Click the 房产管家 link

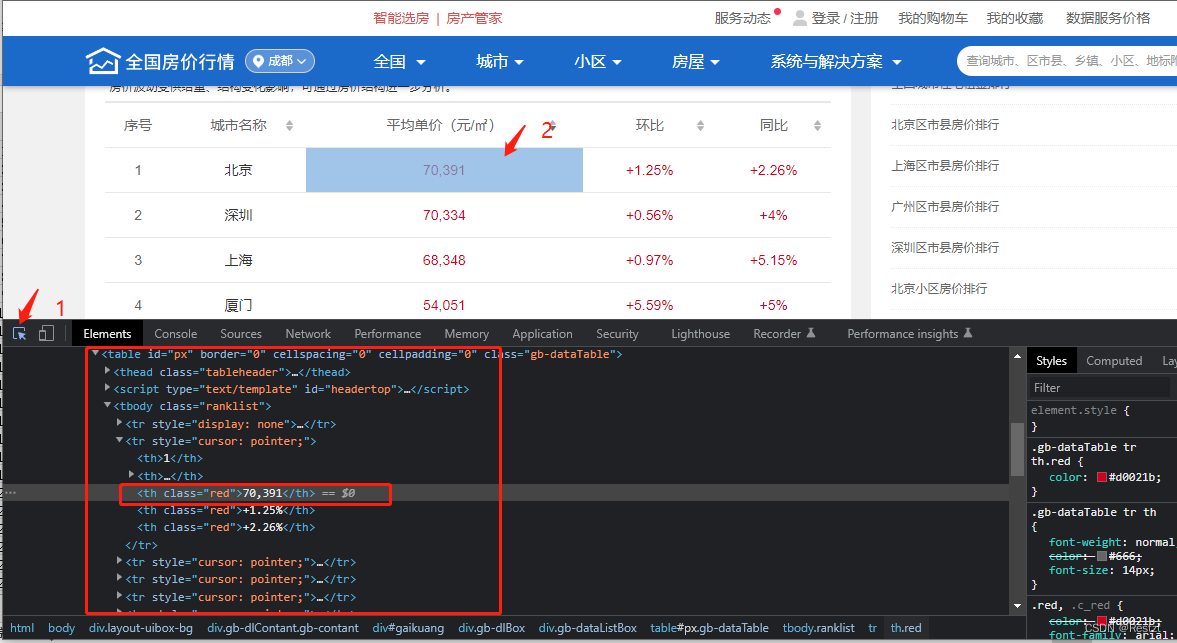[474, 18]
